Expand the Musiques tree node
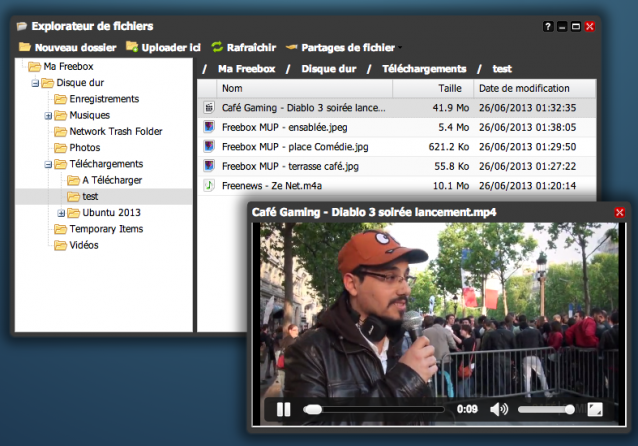 tap(48, 116)
